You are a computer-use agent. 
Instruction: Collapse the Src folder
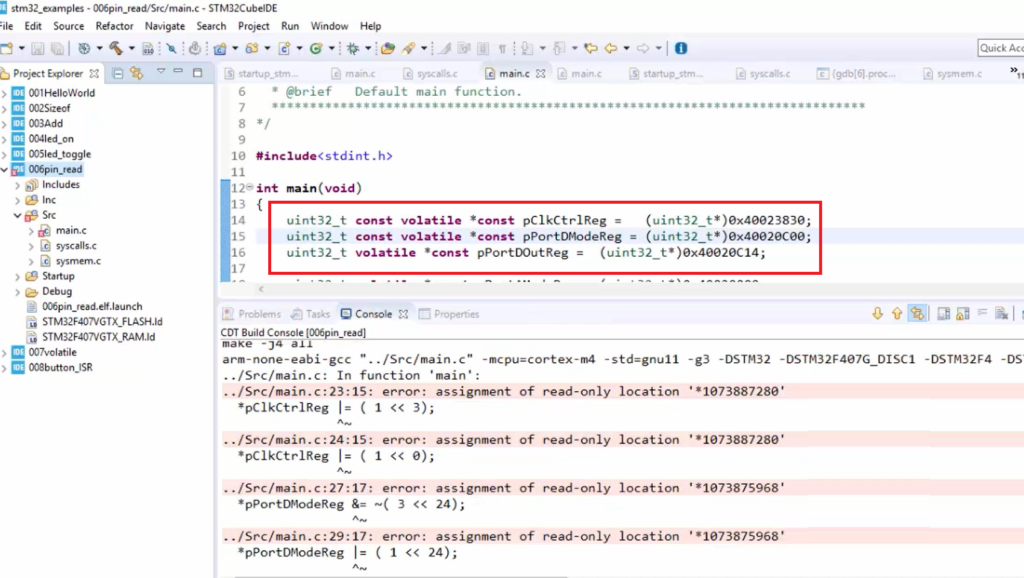18,216
